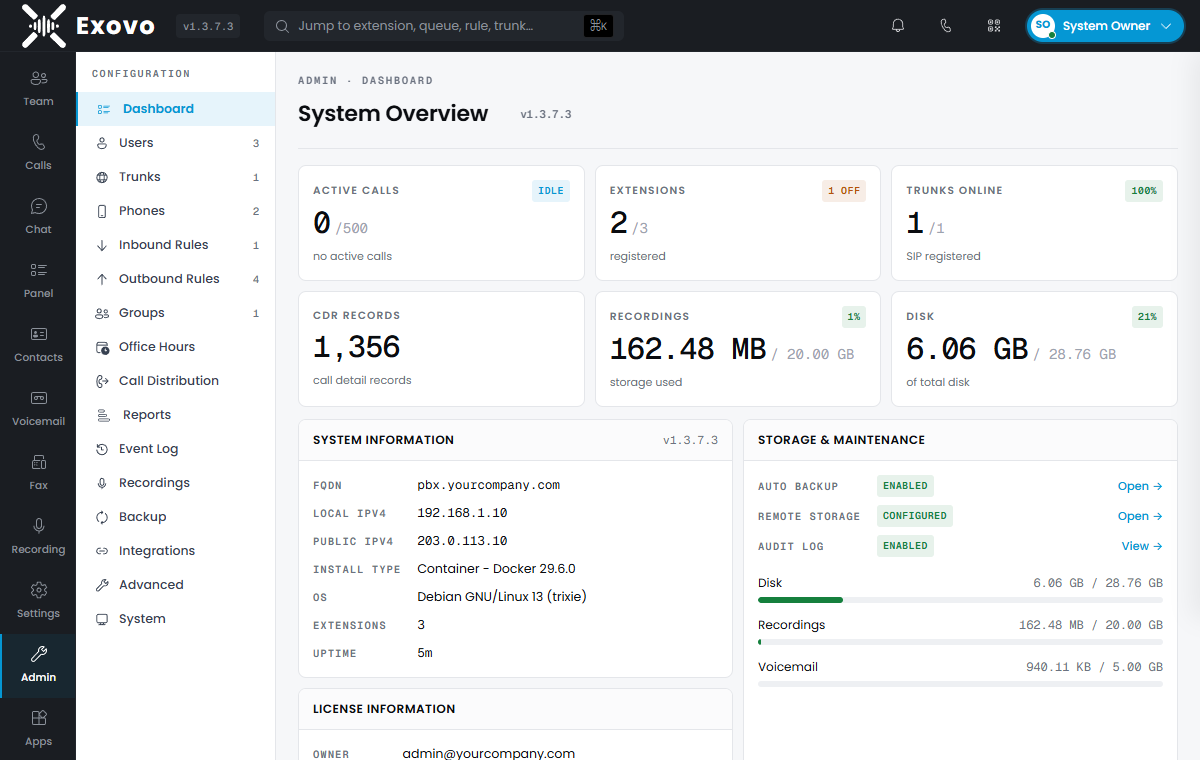This screenshot has height=760, width=1200.
Task: Click the Exovo logo icon
Action: [43, 26]
